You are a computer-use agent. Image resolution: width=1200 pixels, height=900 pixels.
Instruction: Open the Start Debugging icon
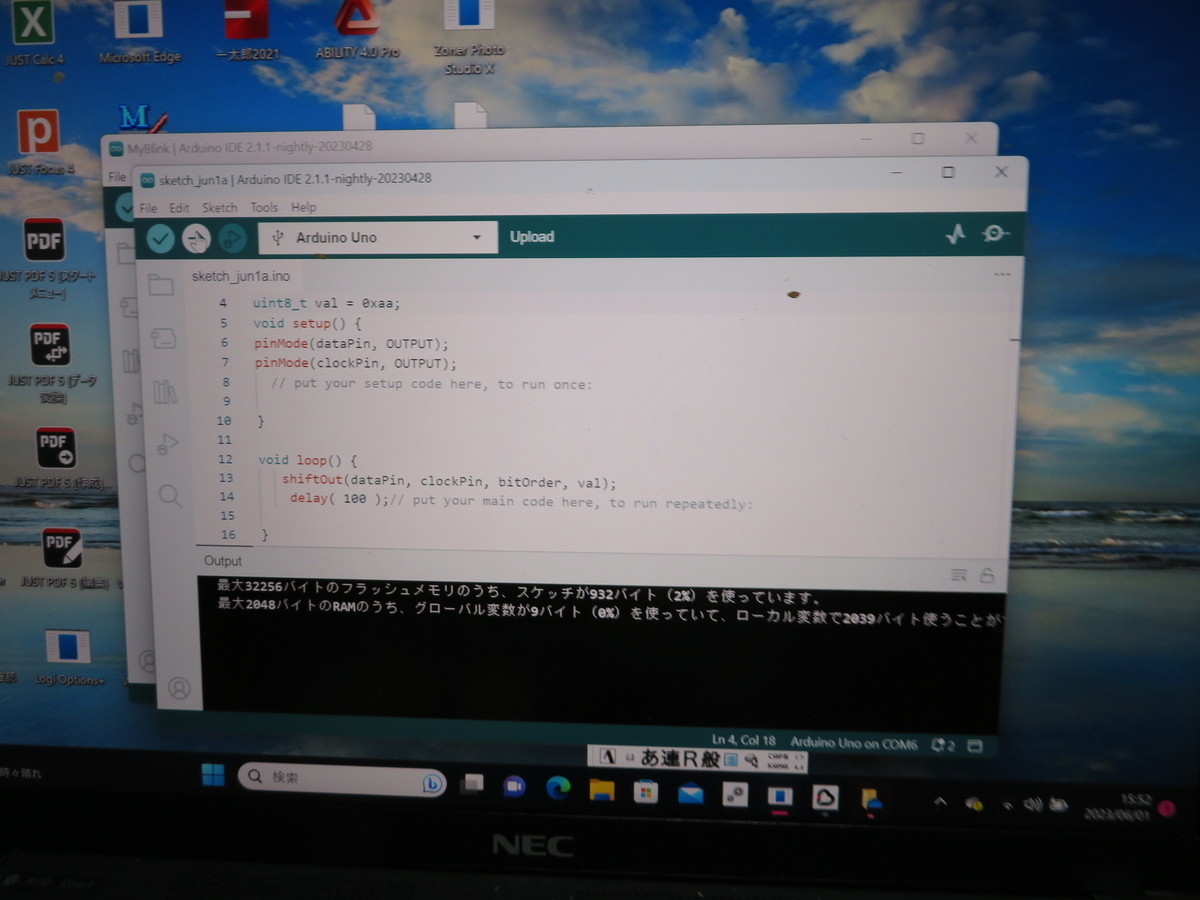point(232,238)
